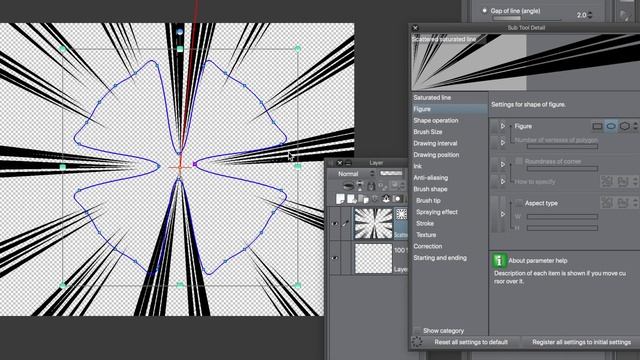Click the Gap of line value stepper
The width and height of the screenshot is (640, 360).
pos(590,15)
